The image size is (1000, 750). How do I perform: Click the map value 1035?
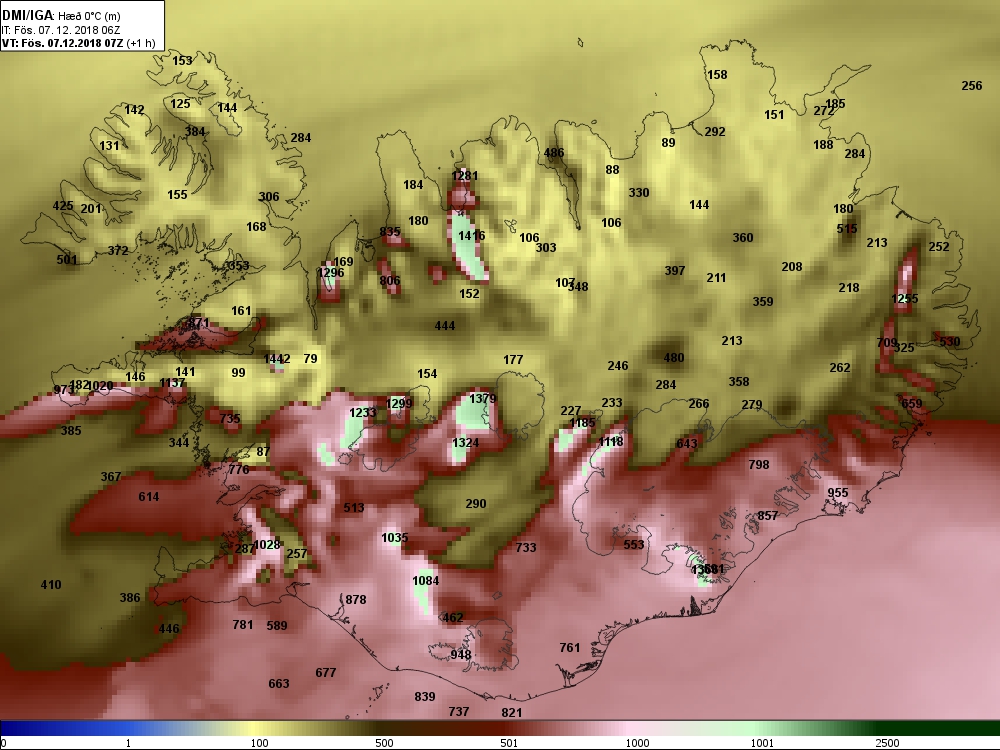coord(395,538)
